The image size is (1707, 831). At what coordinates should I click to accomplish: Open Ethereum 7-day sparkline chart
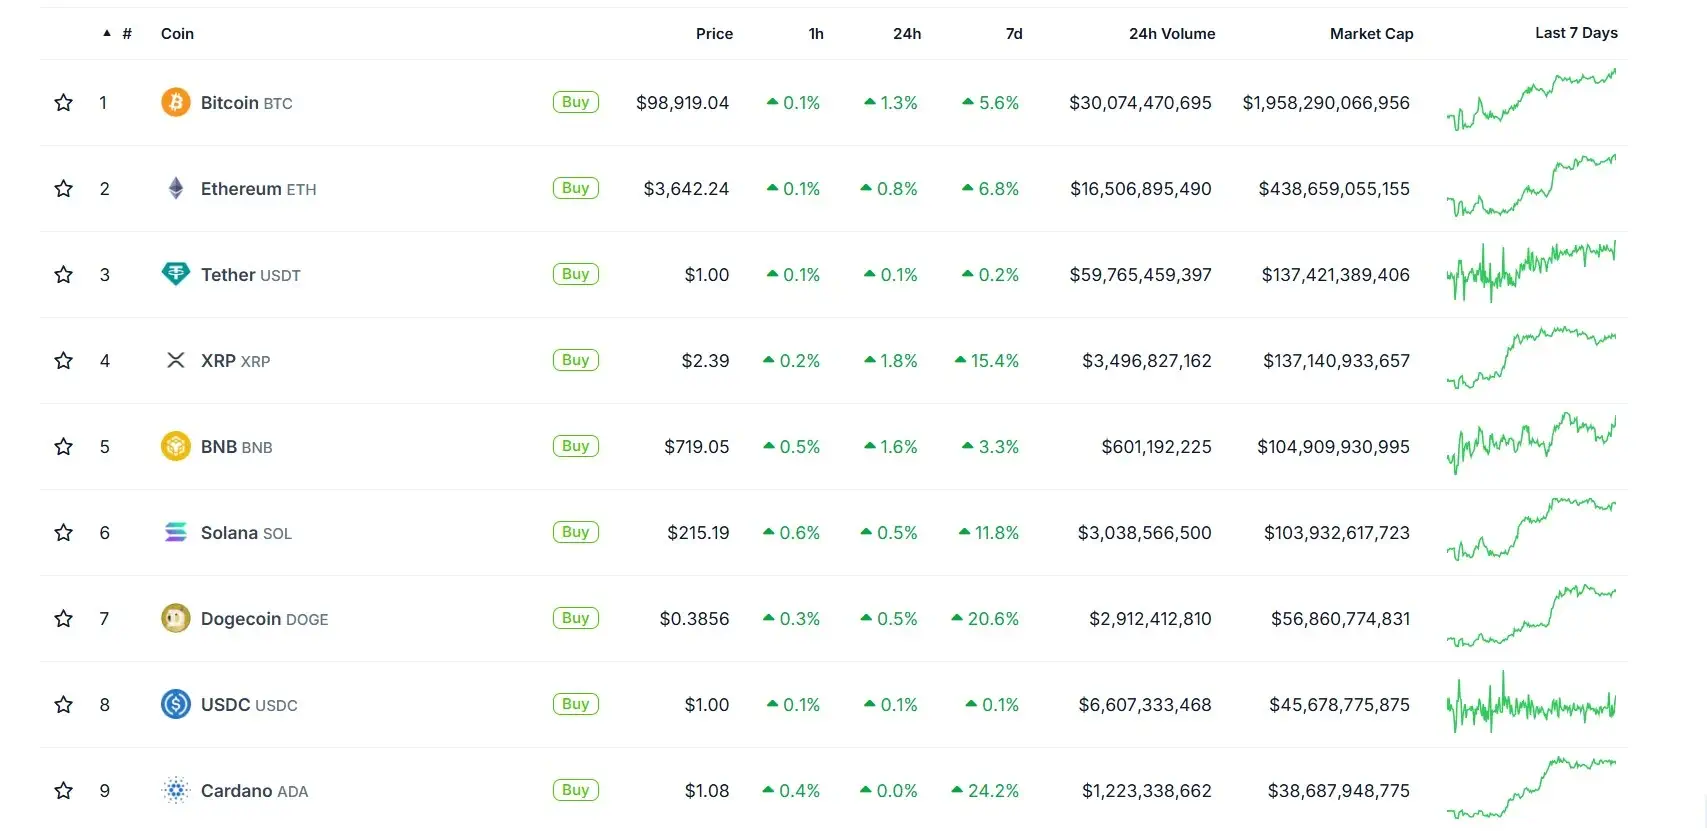(1531, 186)
